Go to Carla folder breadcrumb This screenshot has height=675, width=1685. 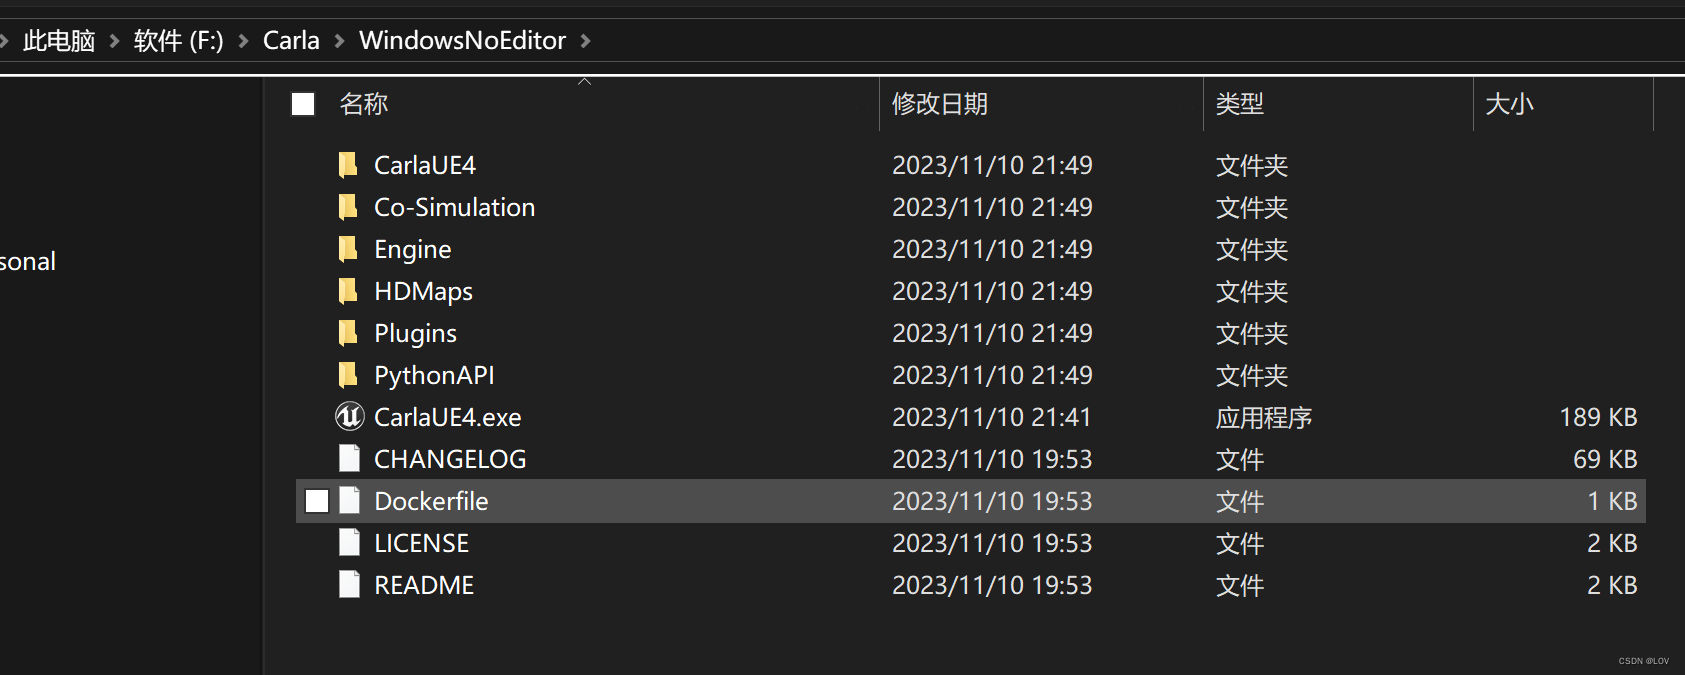[291, 41]
